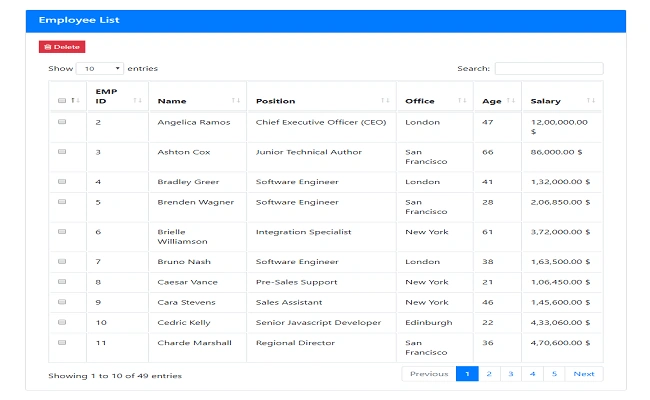Check the Angelica Ramos row checkbox
The width and height of the screenshot is (650, 400).
pos(62,122)
